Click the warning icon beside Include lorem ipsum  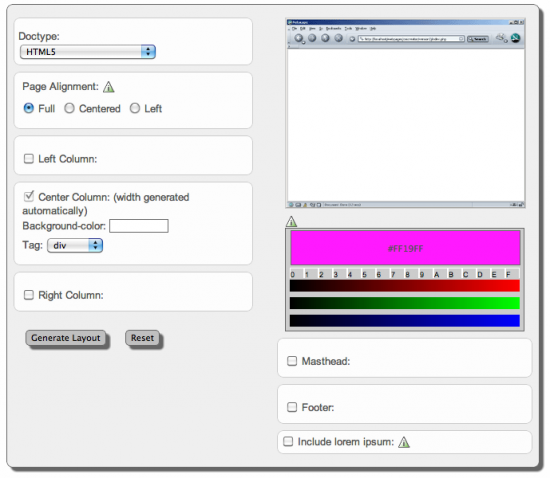point(404,442)
